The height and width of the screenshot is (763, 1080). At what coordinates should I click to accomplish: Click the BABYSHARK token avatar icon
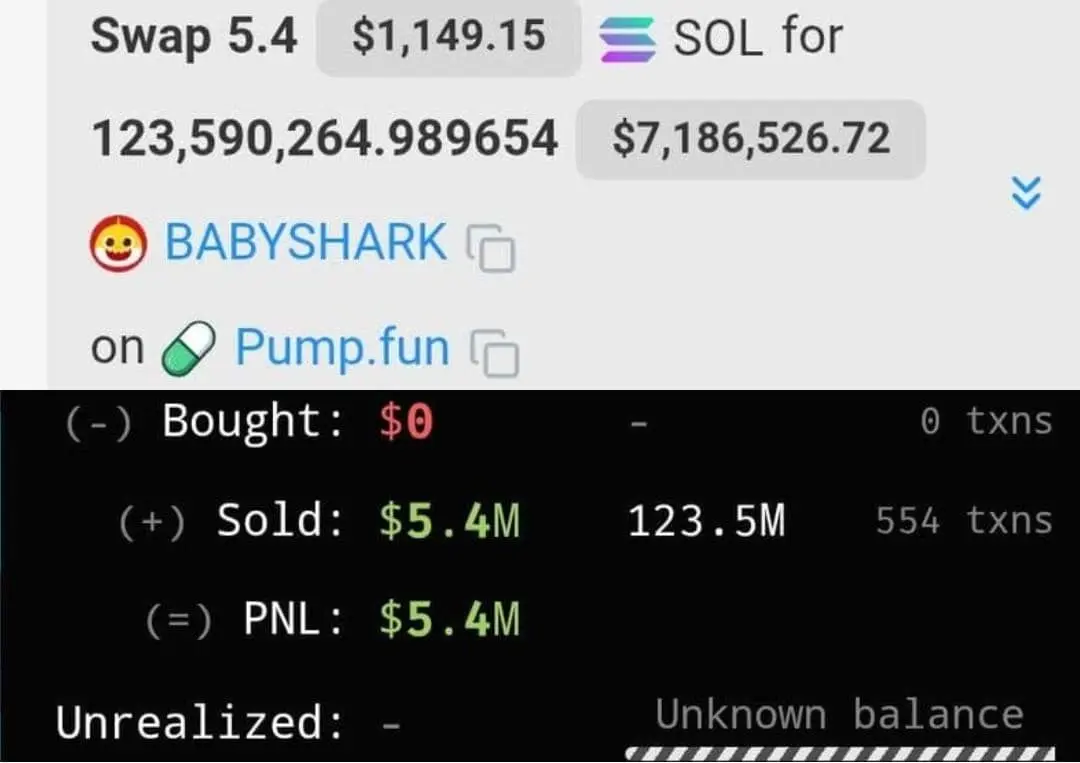click(x=118, y=244)
